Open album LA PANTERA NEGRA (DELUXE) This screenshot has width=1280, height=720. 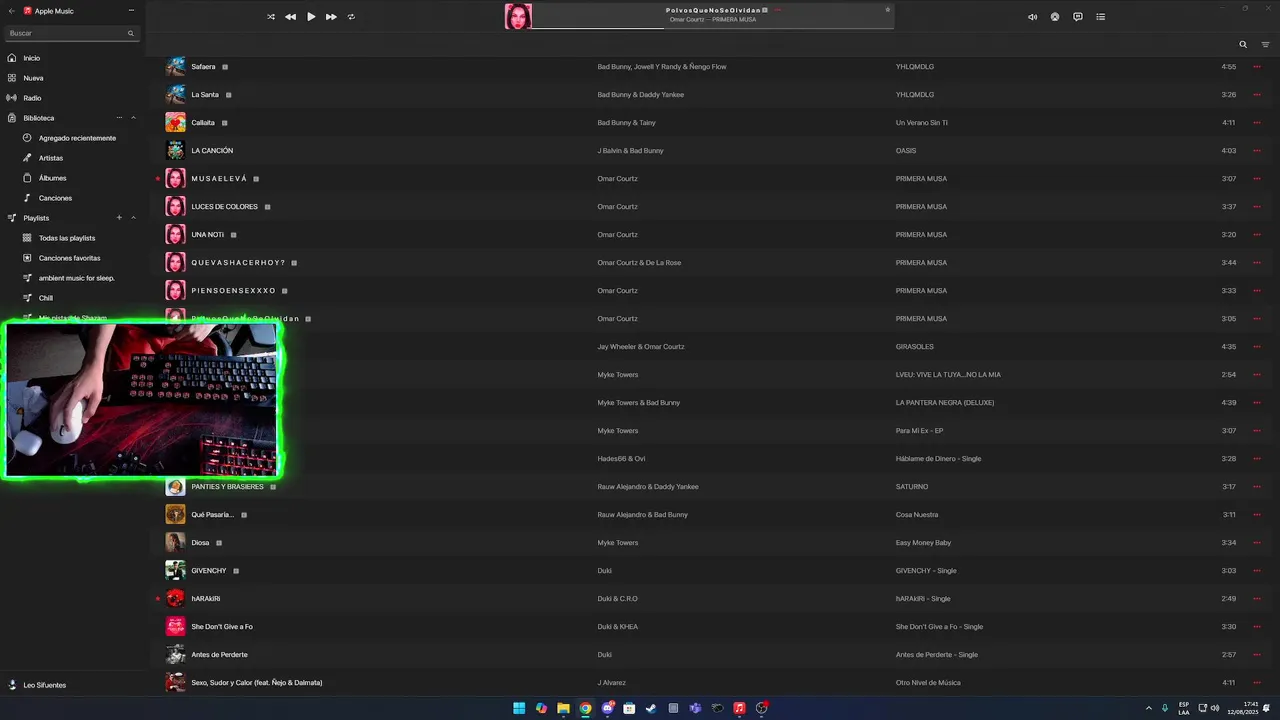coord(945,403)
